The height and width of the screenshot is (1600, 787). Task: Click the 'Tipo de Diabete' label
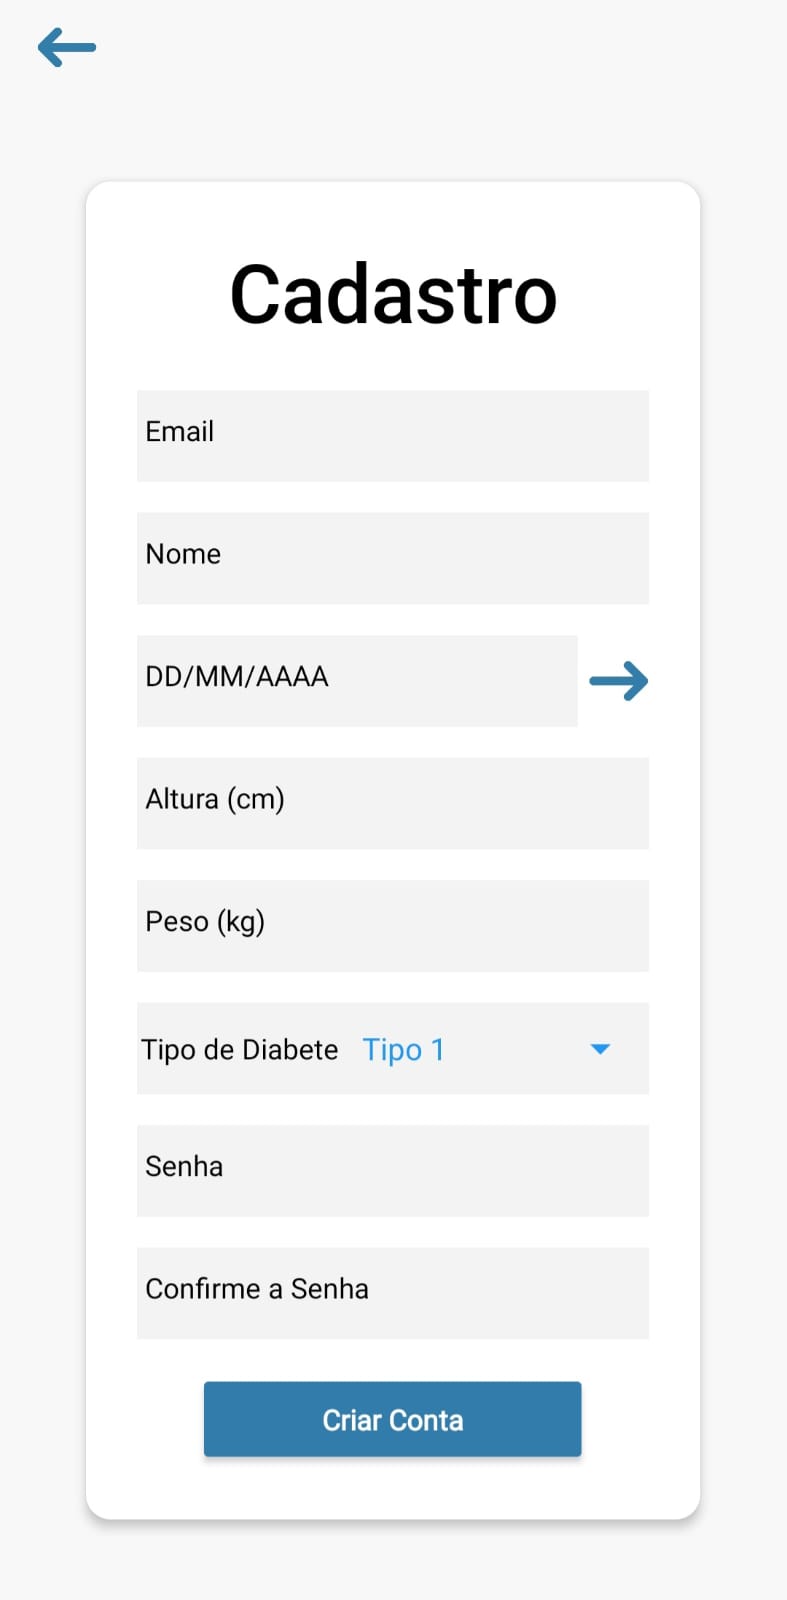240,1049
